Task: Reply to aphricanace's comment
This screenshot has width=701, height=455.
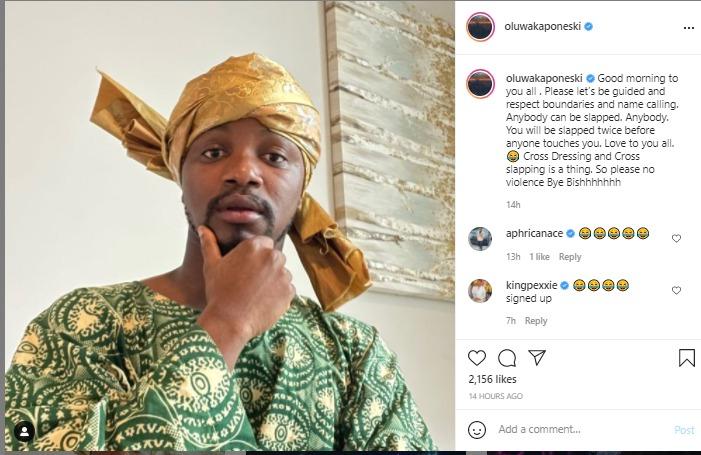Action: (570, 257)
